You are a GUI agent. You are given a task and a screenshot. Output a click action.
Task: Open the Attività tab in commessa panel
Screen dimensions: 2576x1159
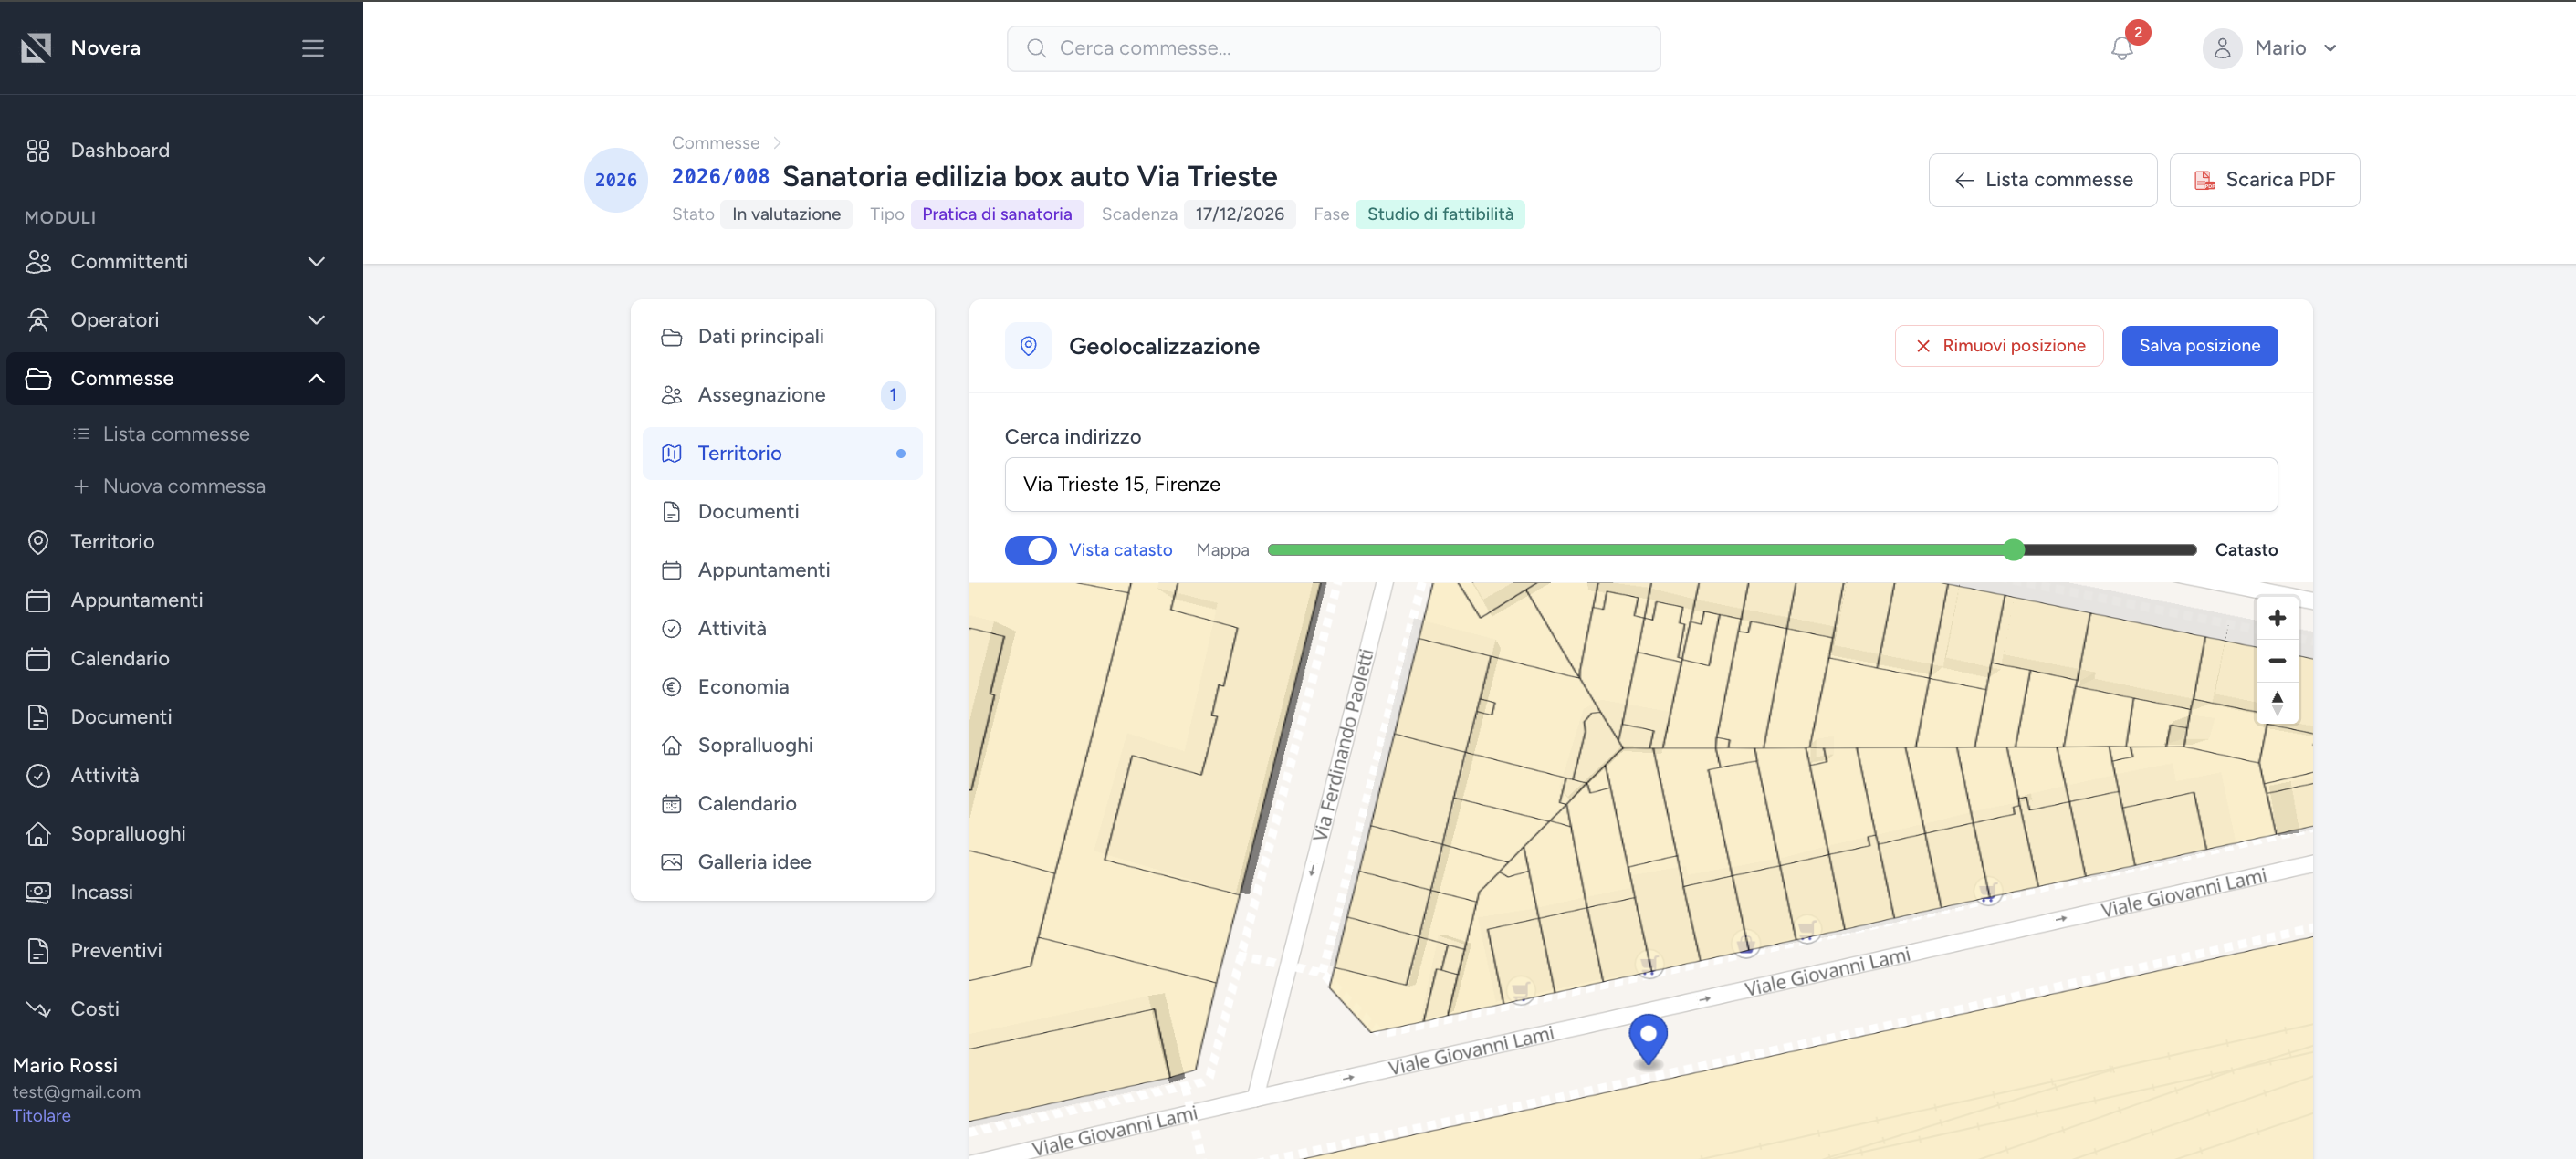coord(782,629)
